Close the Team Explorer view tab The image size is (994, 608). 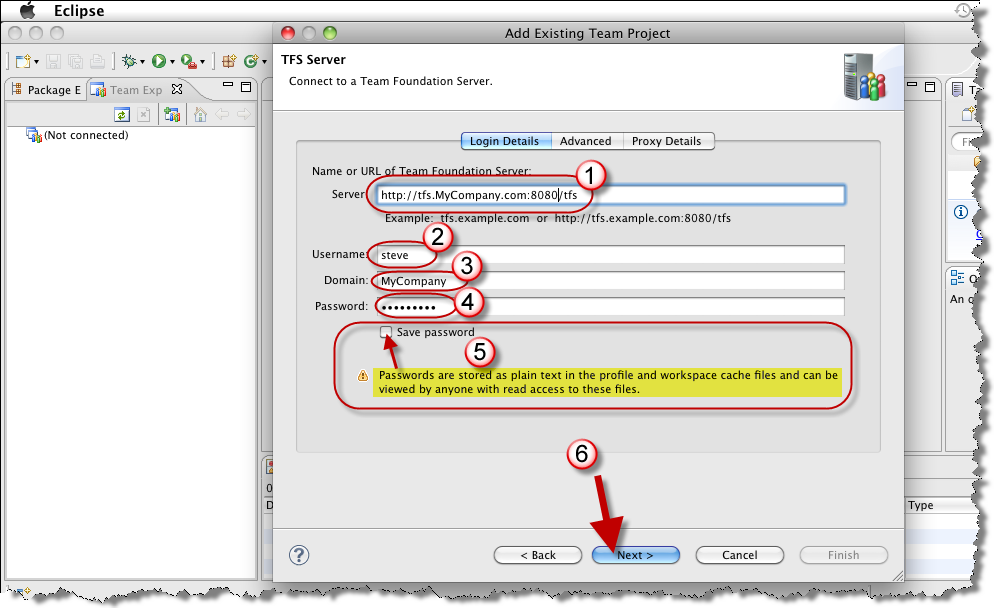click(x=177, y=89)
